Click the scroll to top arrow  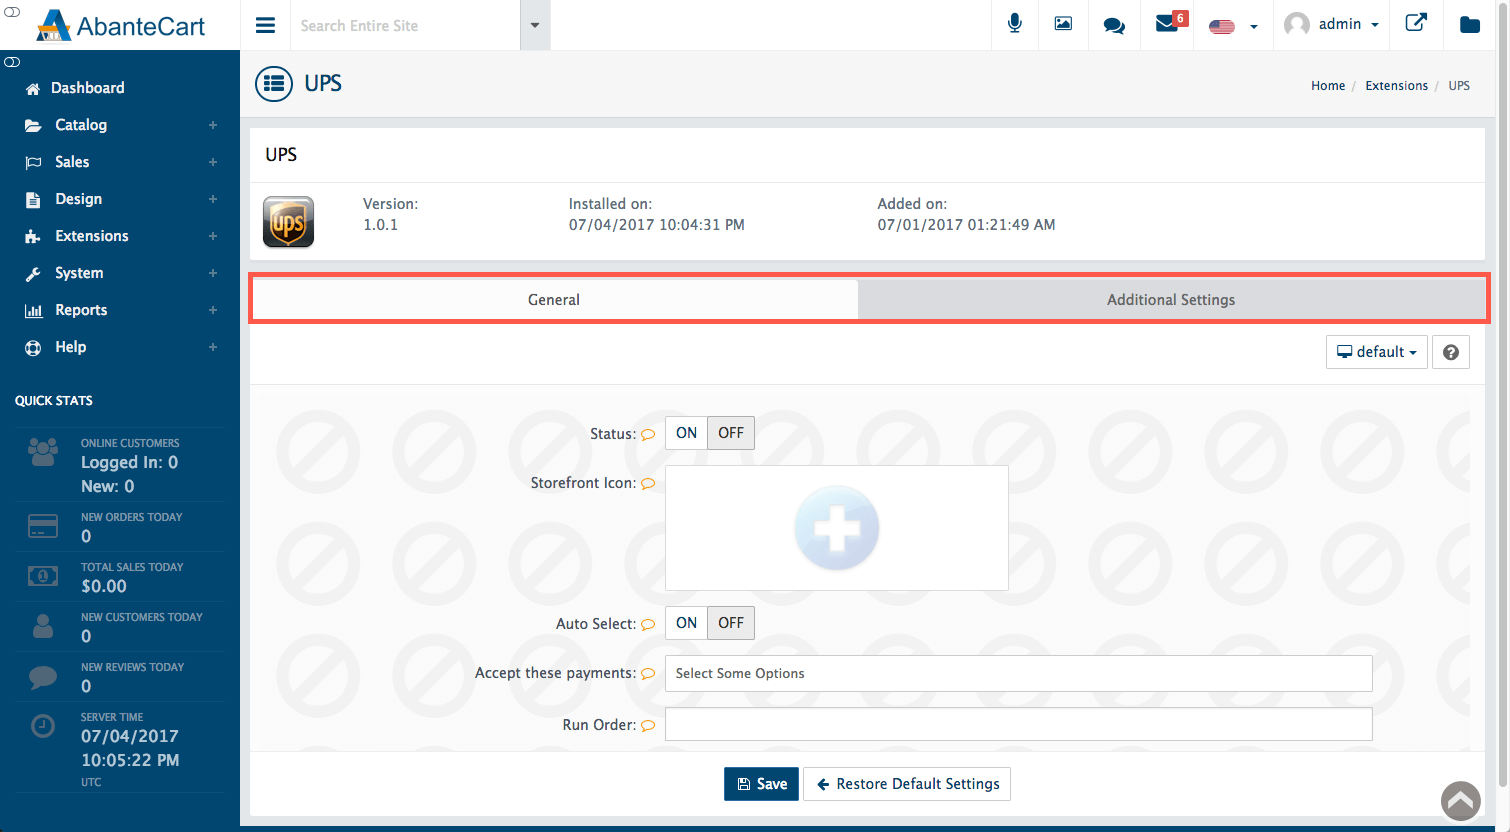(x=1461, y=801)
